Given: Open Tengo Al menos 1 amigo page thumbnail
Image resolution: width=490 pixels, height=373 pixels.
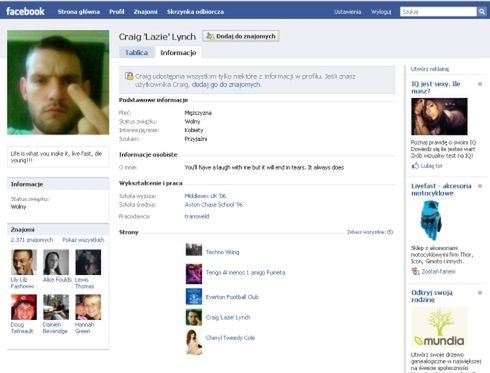Looking at the screenshot, I should tap(194, 274).
